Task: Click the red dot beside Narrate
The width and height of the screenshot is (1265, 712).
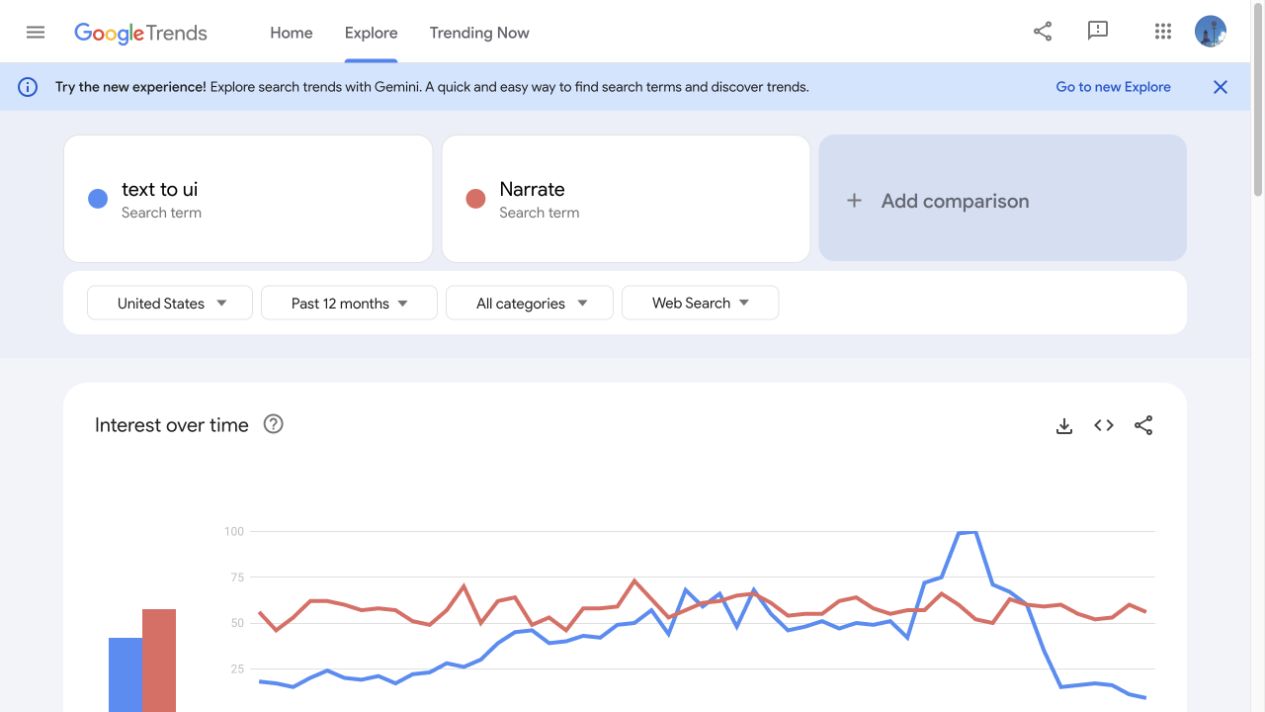Action: click(476, 199)
